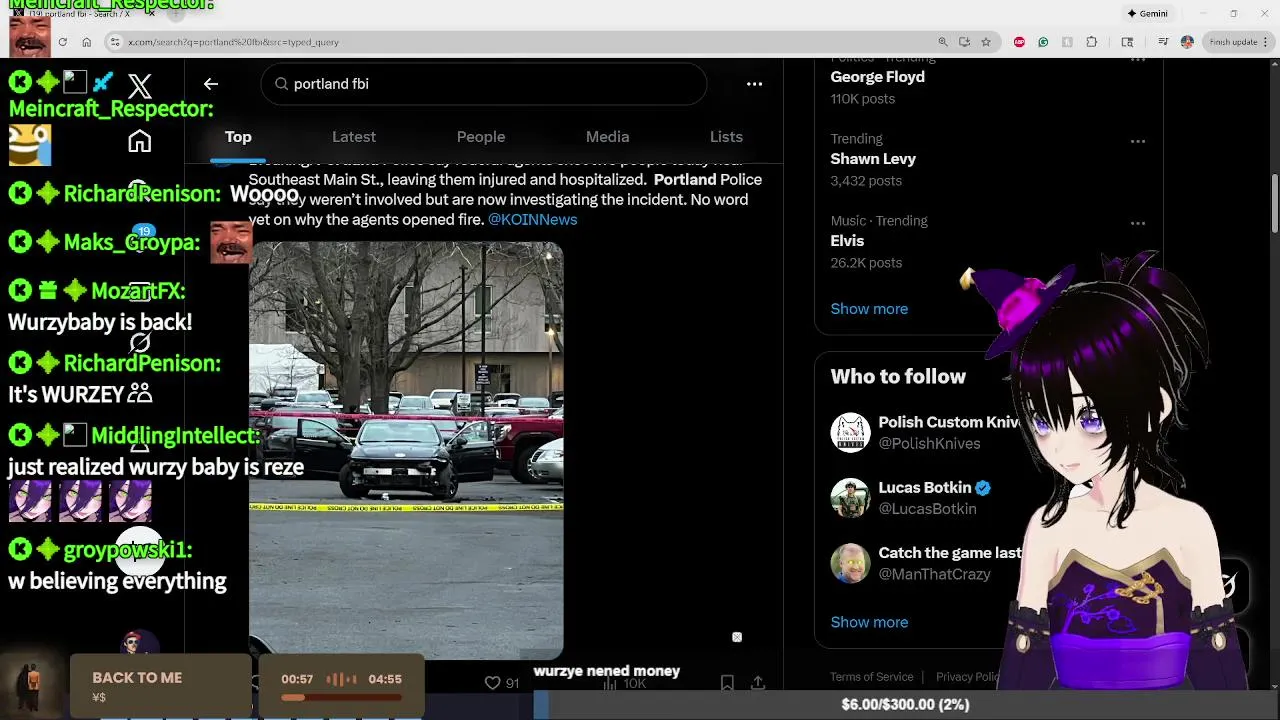Viewport: 1280px width, 720px height.
Task: Open the three-dot search options menu
Action: (755, 84)
